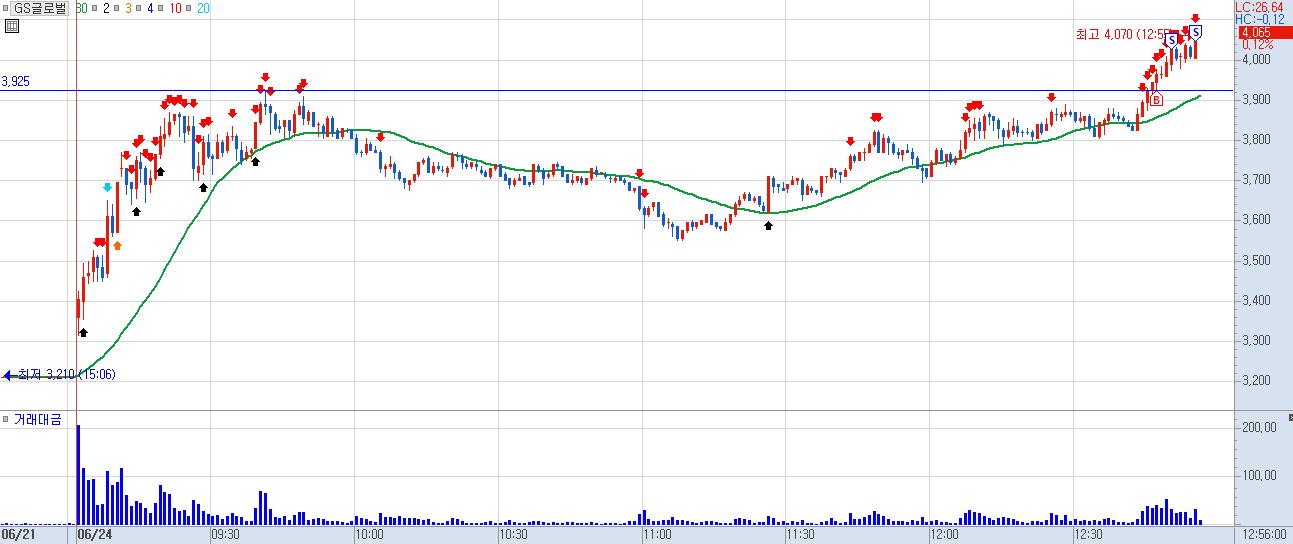Image resolution: width=1293 pixels, height=544 pixels.
Task: Click the LC:26,64 indicator
Action: (1259, 7)
